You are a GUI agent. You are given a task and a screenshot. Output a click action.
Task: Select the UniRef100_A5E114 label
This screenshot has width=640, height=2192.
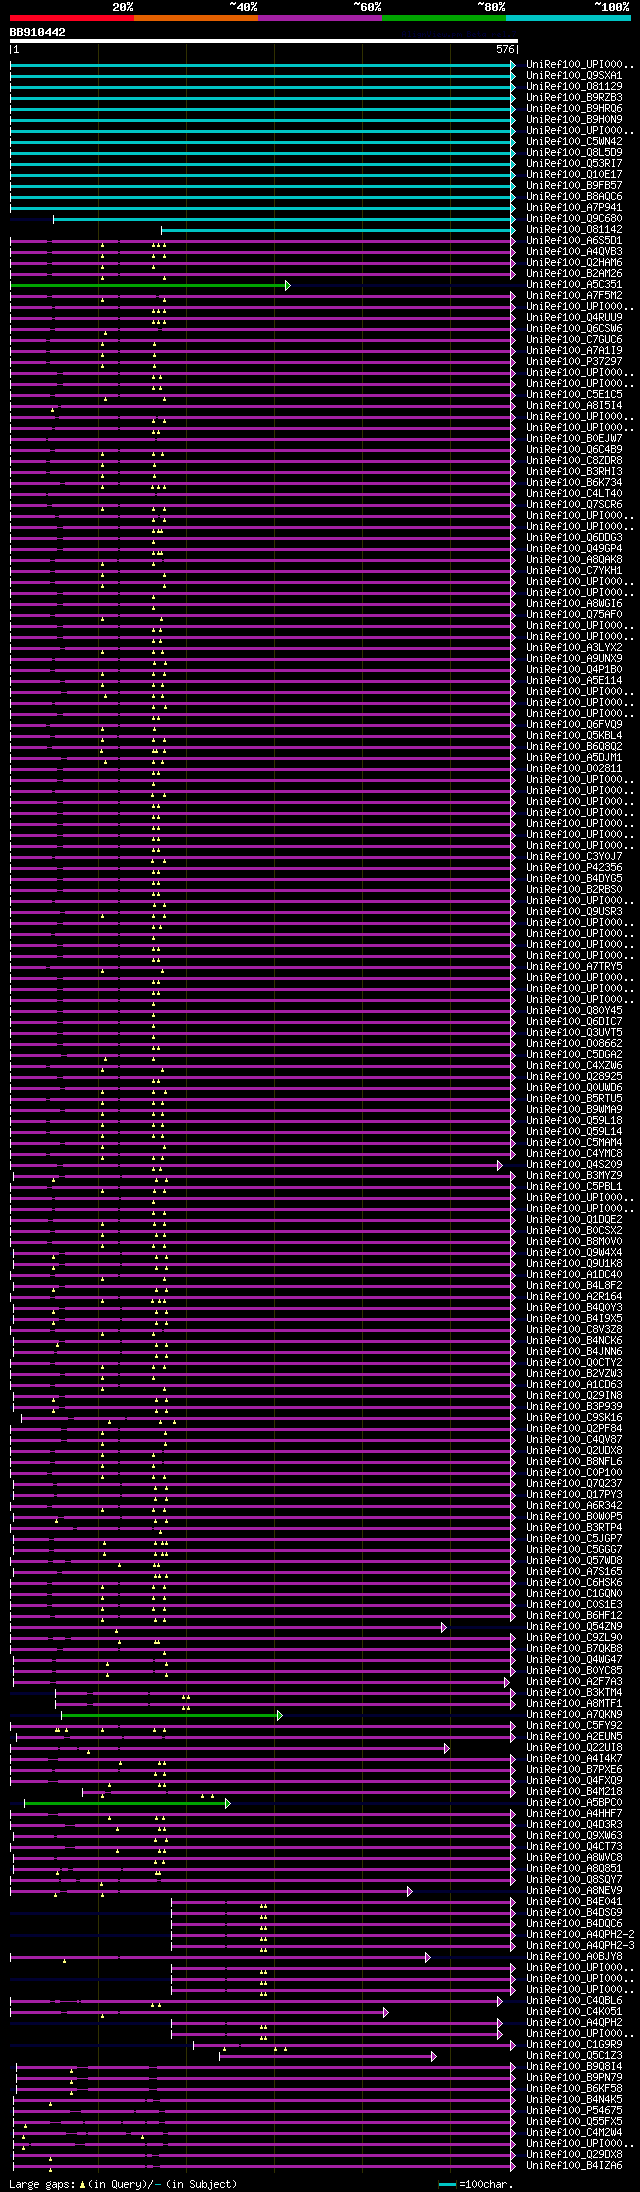(x=574, y=680)
